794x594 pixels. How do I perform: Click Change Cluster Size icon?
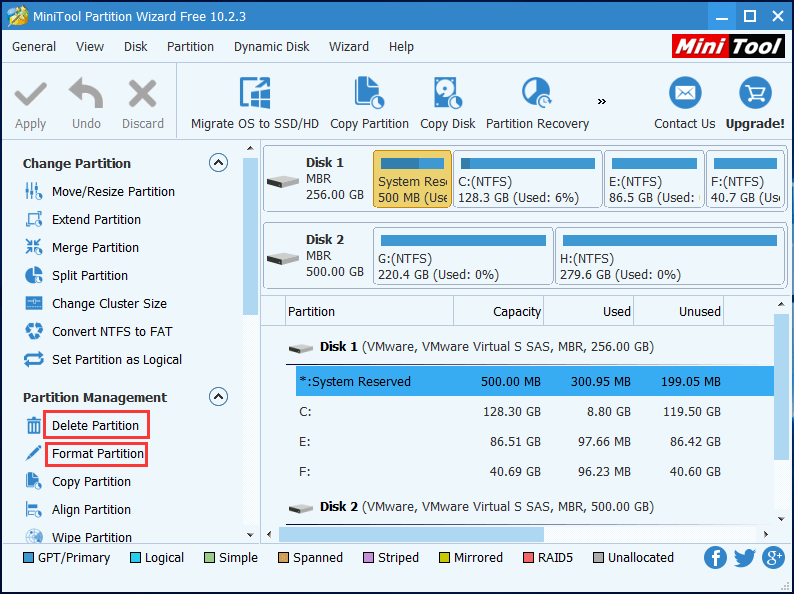click(33, 303)
